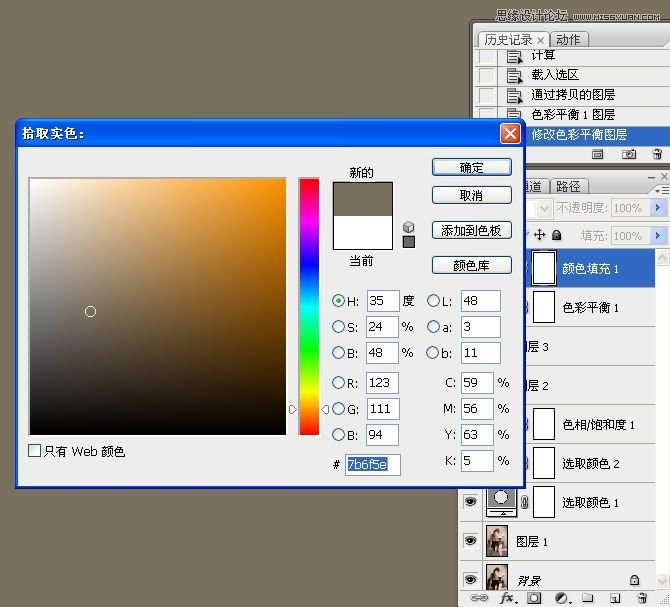Select the 色相/饱和度 1 layer name
The height and width of the screenshot is (607, 670).
598,424
